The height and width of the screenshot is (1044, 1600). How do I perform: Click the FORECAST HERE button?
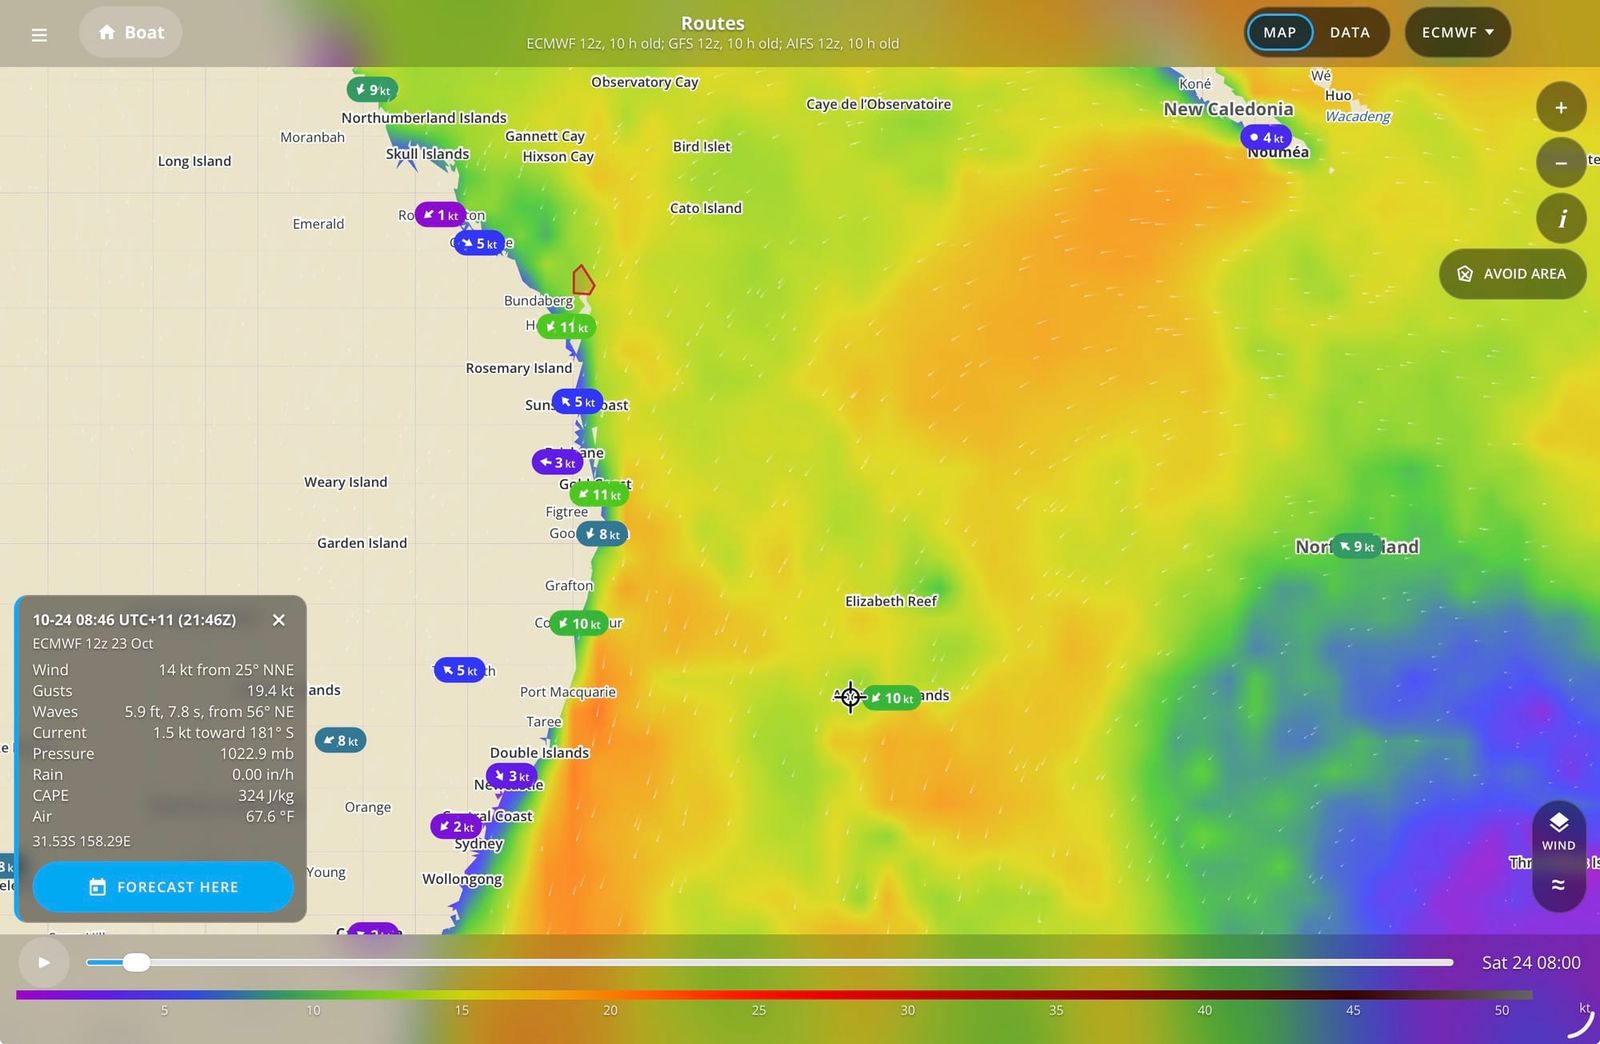pos(163,887)
